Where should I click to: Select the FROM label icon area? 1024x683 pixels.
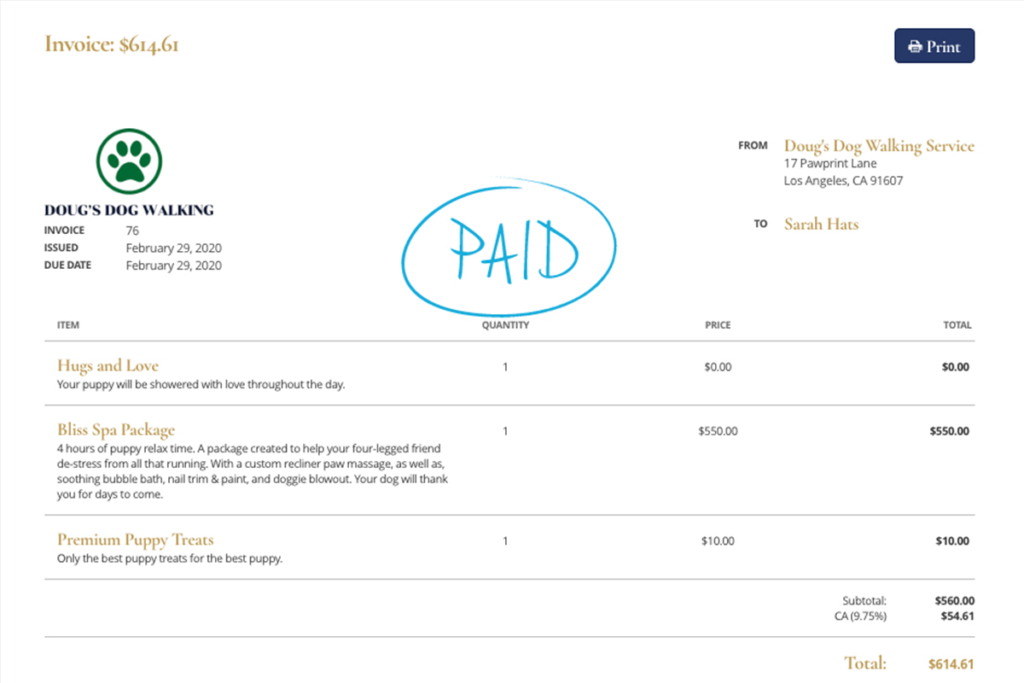[x=753, y=145]
